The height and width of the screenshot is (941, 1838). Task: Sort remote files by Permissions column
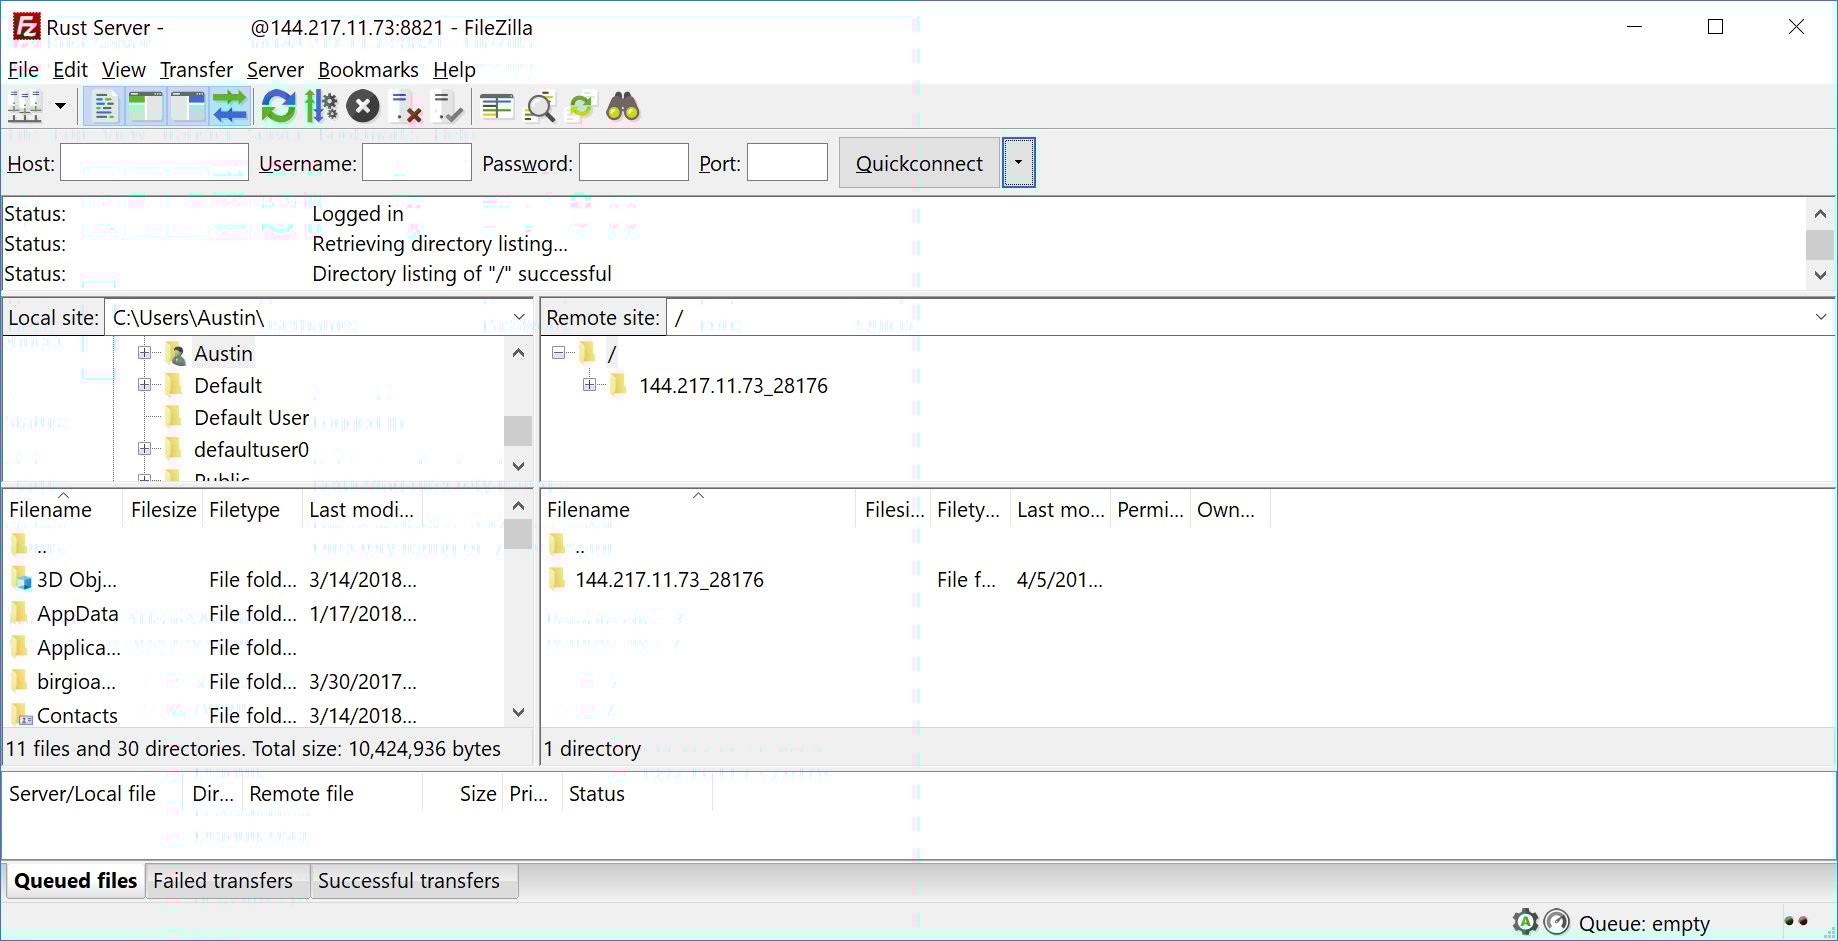point(1150,510)
